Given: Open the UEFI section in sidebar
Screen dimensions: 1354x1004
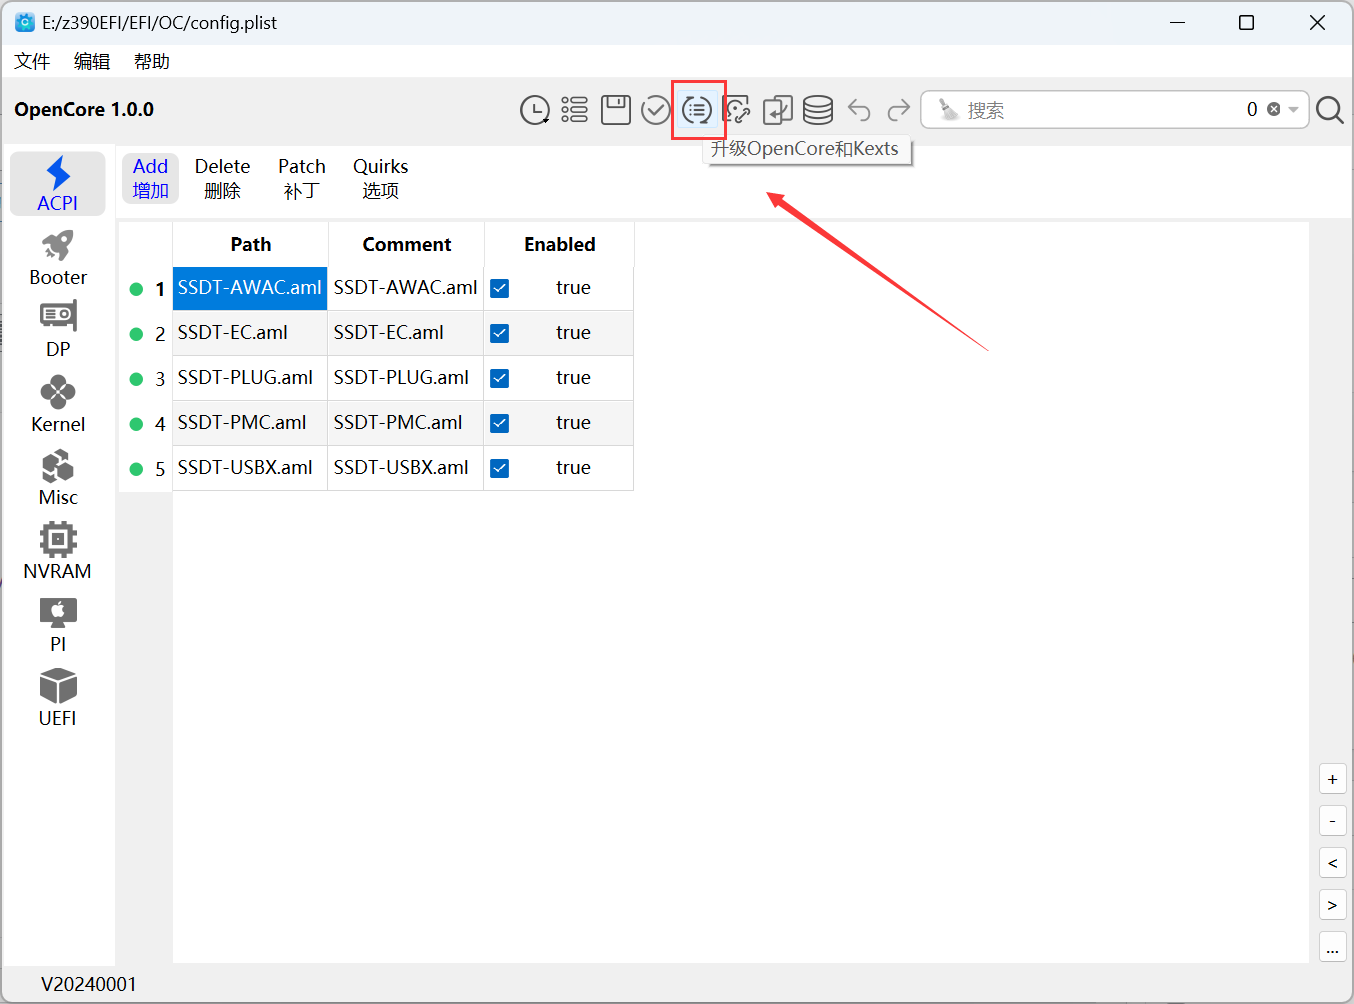Looking at the screenshot, I should pos(58,698).
